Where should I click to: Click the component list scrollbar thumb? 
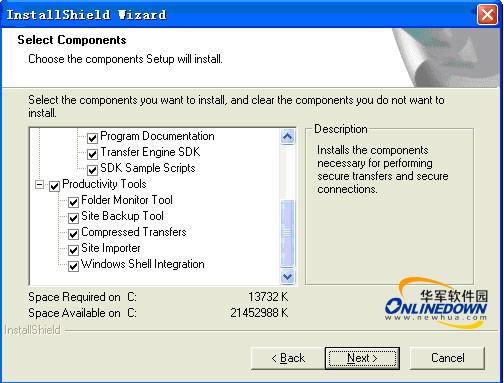(x=287, y=233)
